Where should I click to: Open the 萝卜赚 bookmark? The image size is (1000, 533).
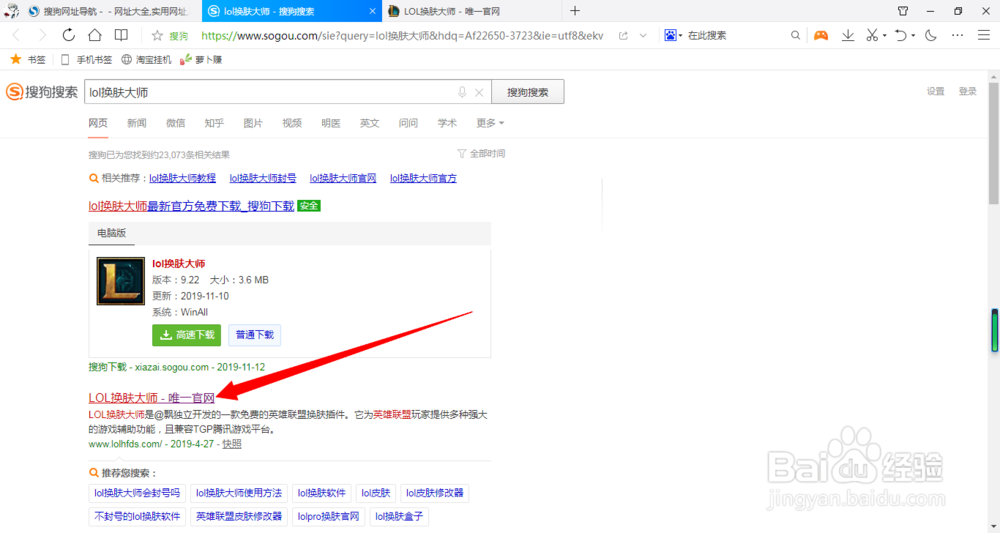tap(201, 59)
